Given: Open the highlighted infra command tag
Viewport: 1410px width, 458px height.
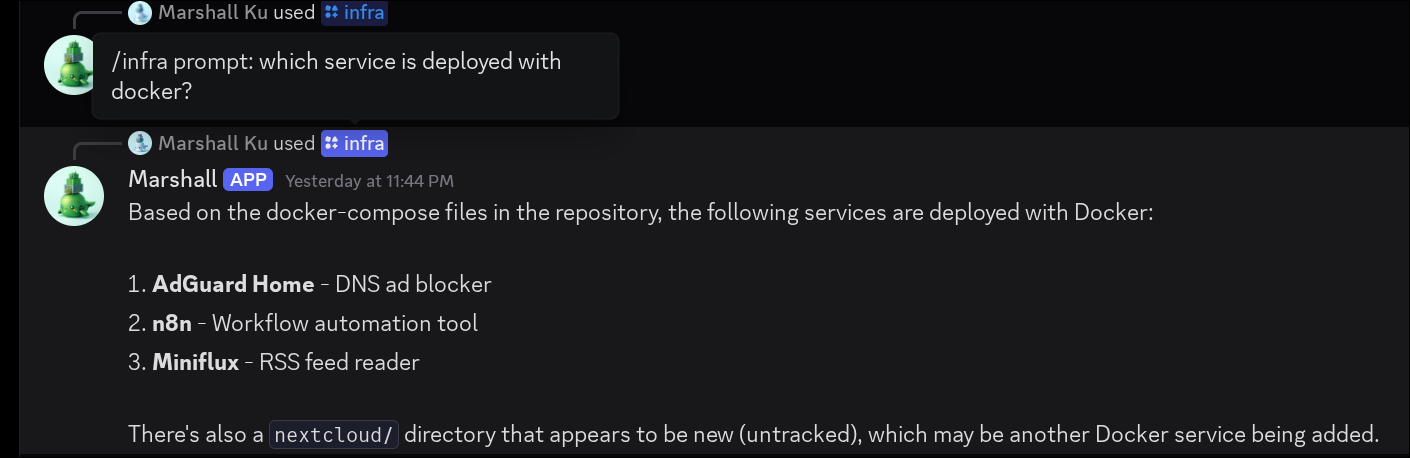Looking at the screenshot, I should click(354, 144).
